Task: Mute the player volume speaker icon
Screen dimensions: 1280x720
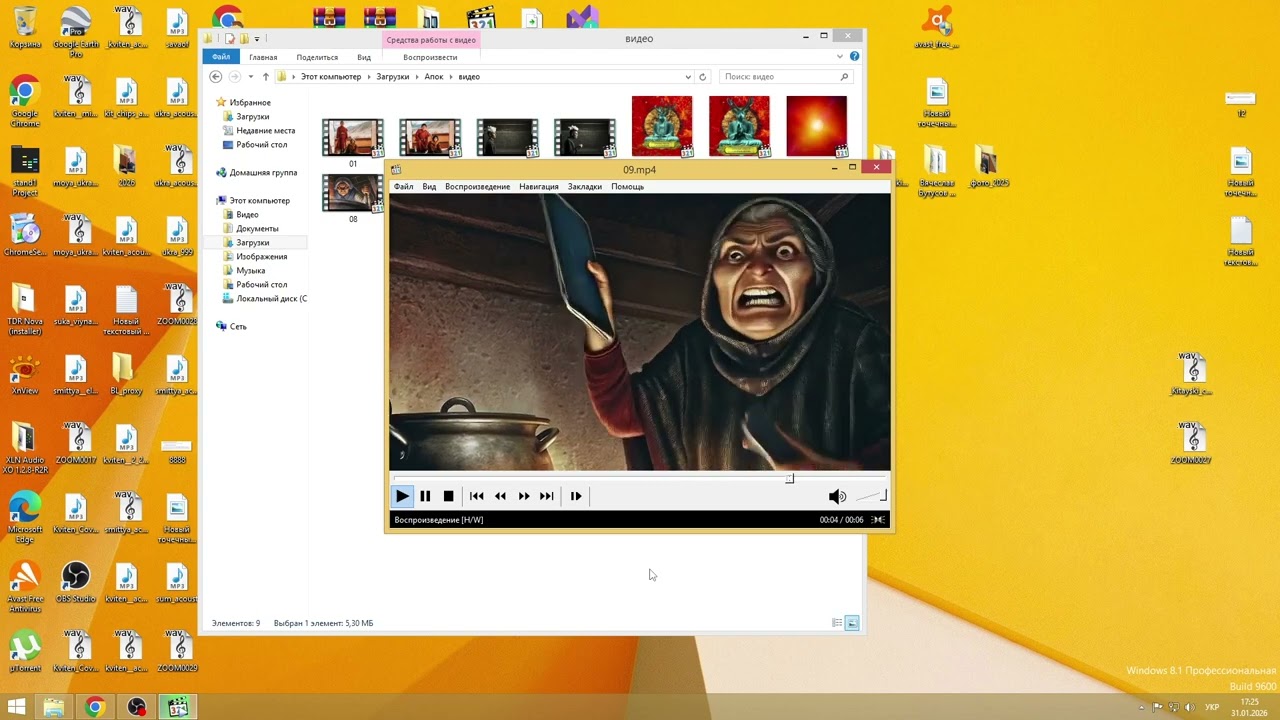Action: [837, 497]
